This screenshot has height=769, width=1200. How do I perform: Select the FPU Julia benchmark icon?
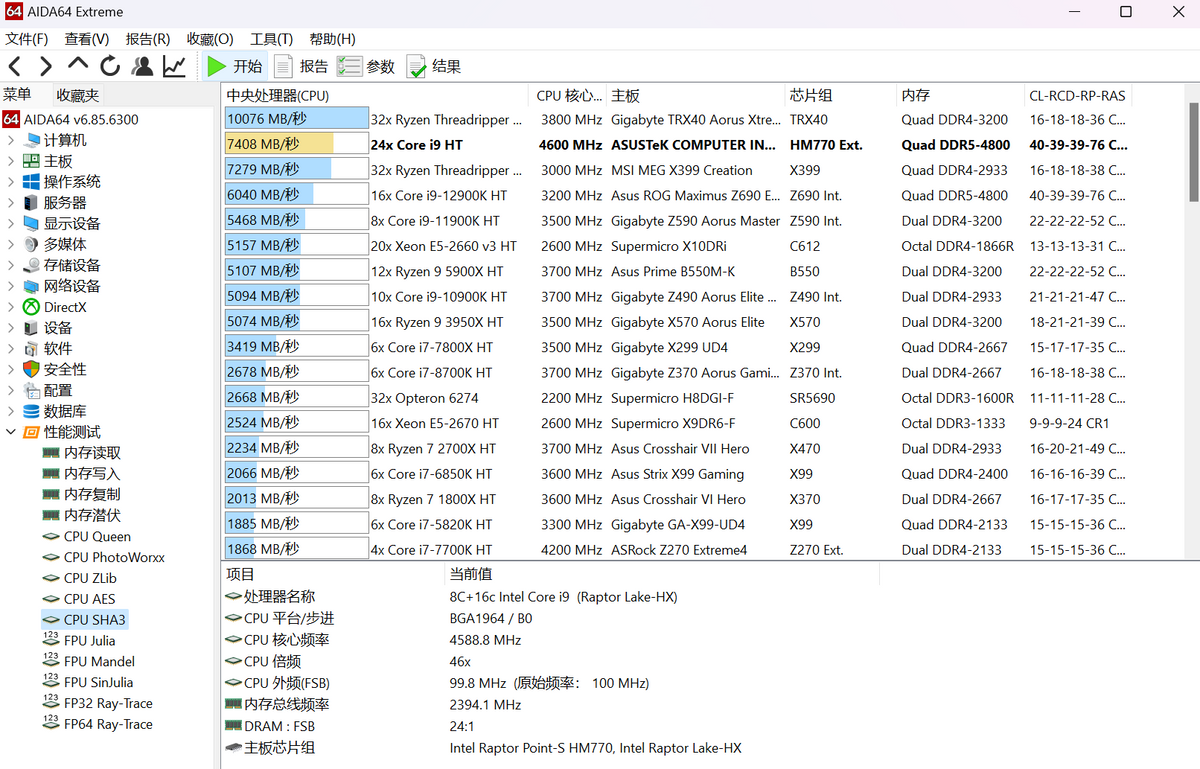pos(51,640)
